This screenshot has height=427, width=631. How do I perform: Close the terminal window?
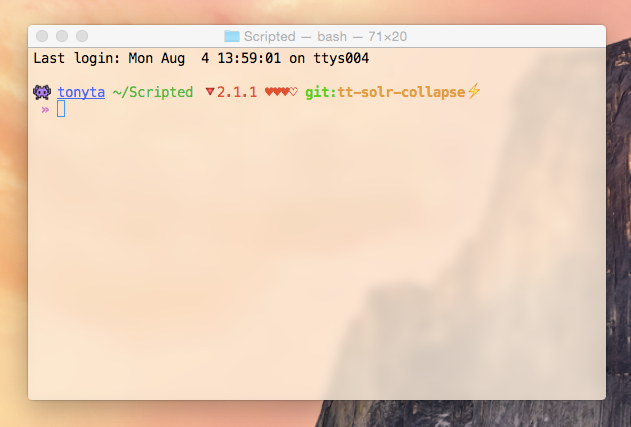coord(42,36)
